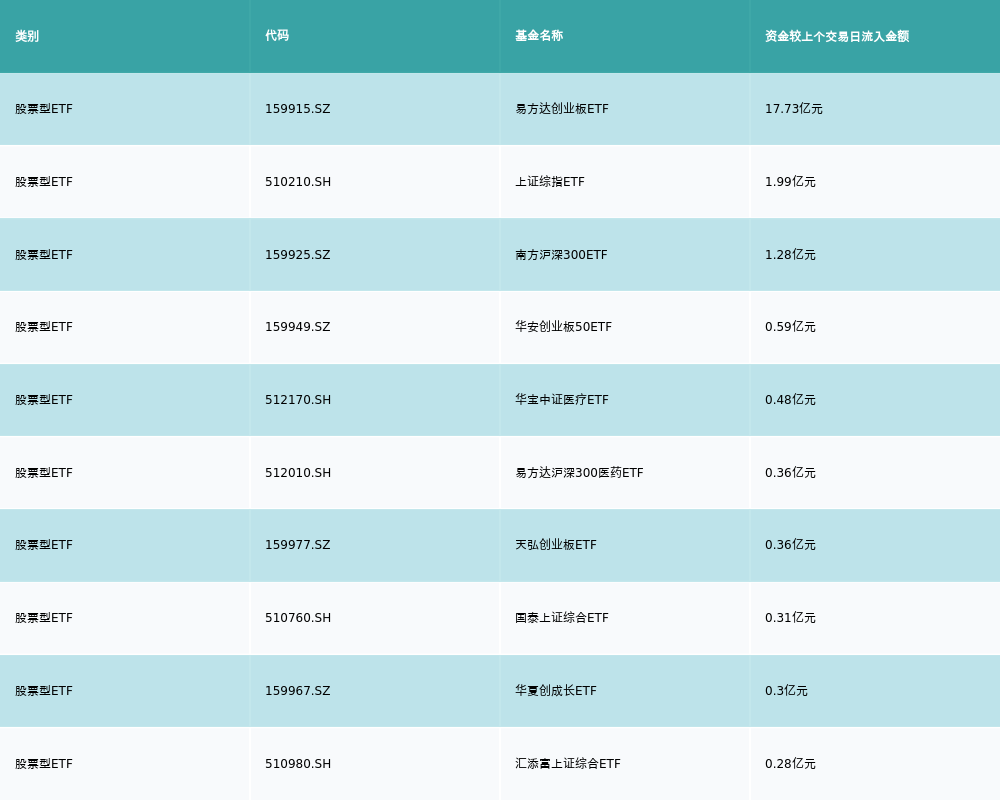Click the 资金较上个交易日流入金额 header
This screenshot has height=800, width=1000.
[837, 36]
